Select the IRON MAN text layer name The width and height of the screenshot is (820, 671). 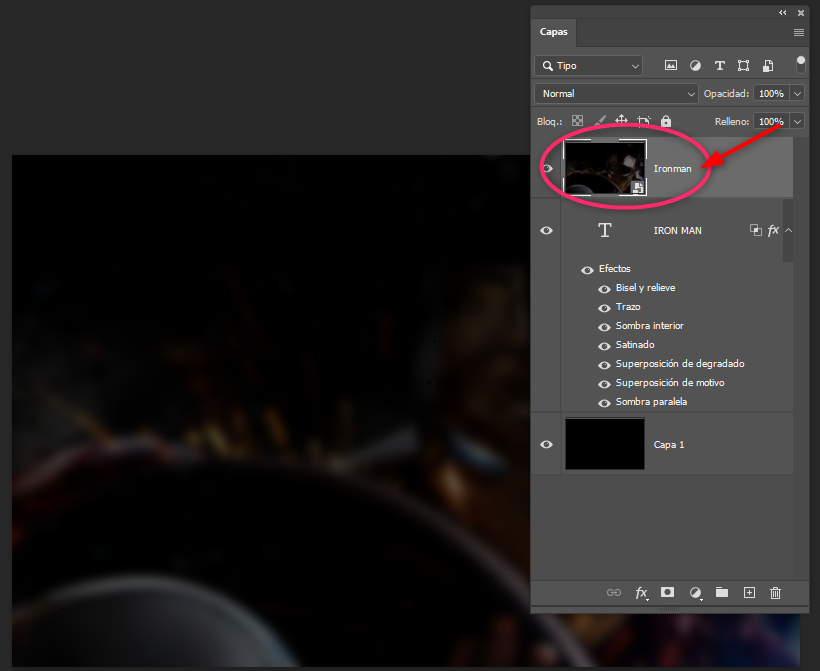point(677,230)
